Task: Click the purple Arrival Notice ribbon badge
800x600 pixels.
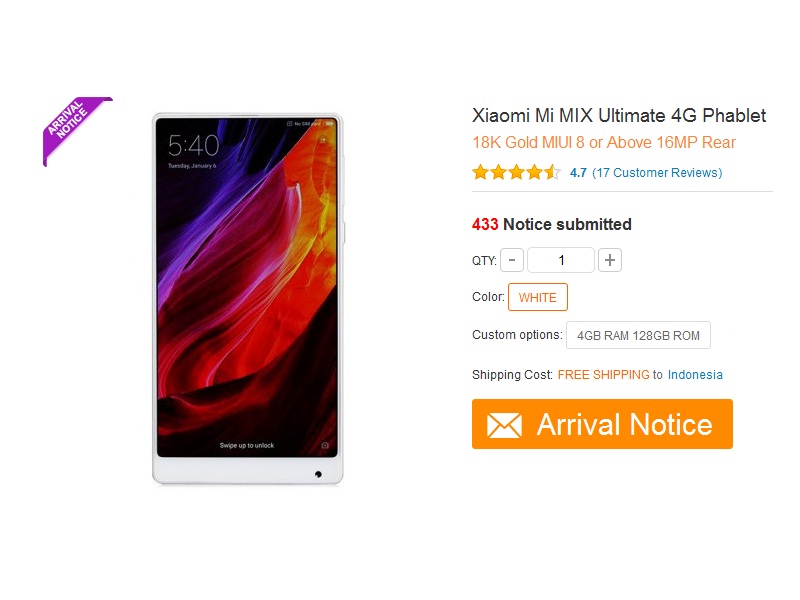Action: [x=74, y=127]
